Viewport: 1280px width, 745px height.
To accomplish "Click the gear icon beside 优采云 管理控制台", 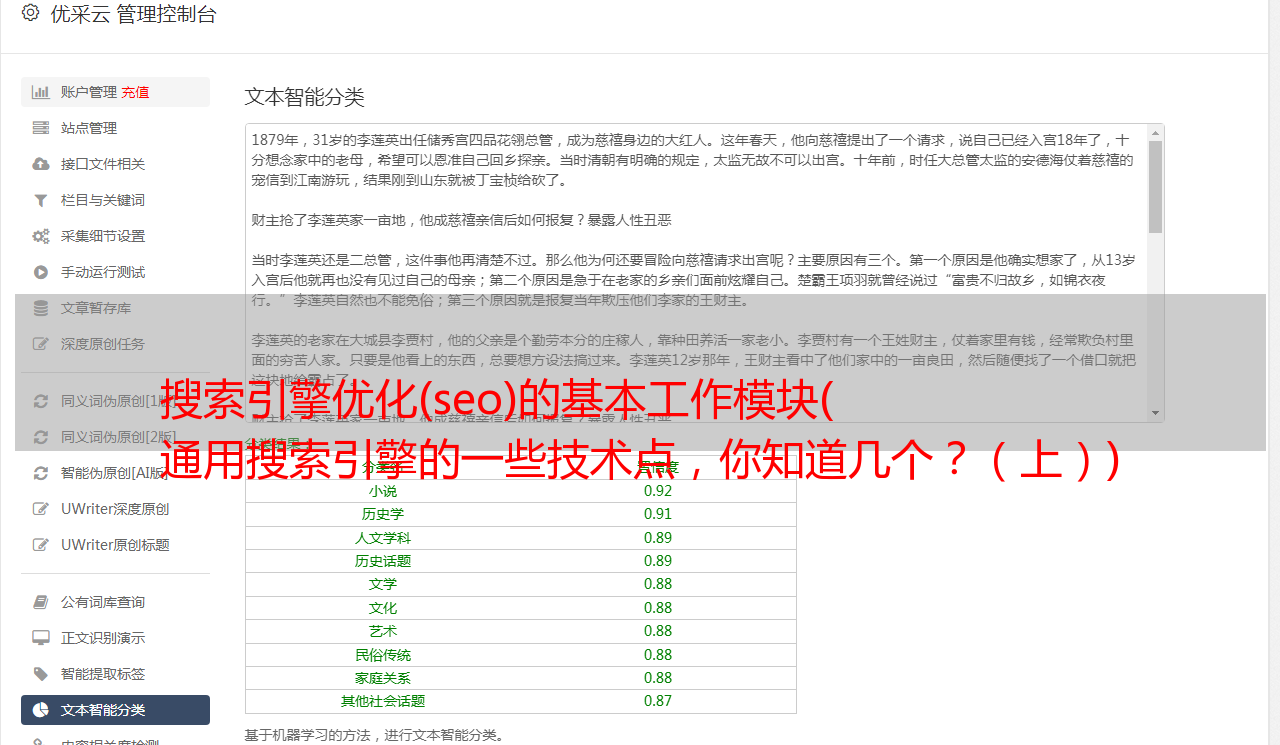I will coord(30,13).
